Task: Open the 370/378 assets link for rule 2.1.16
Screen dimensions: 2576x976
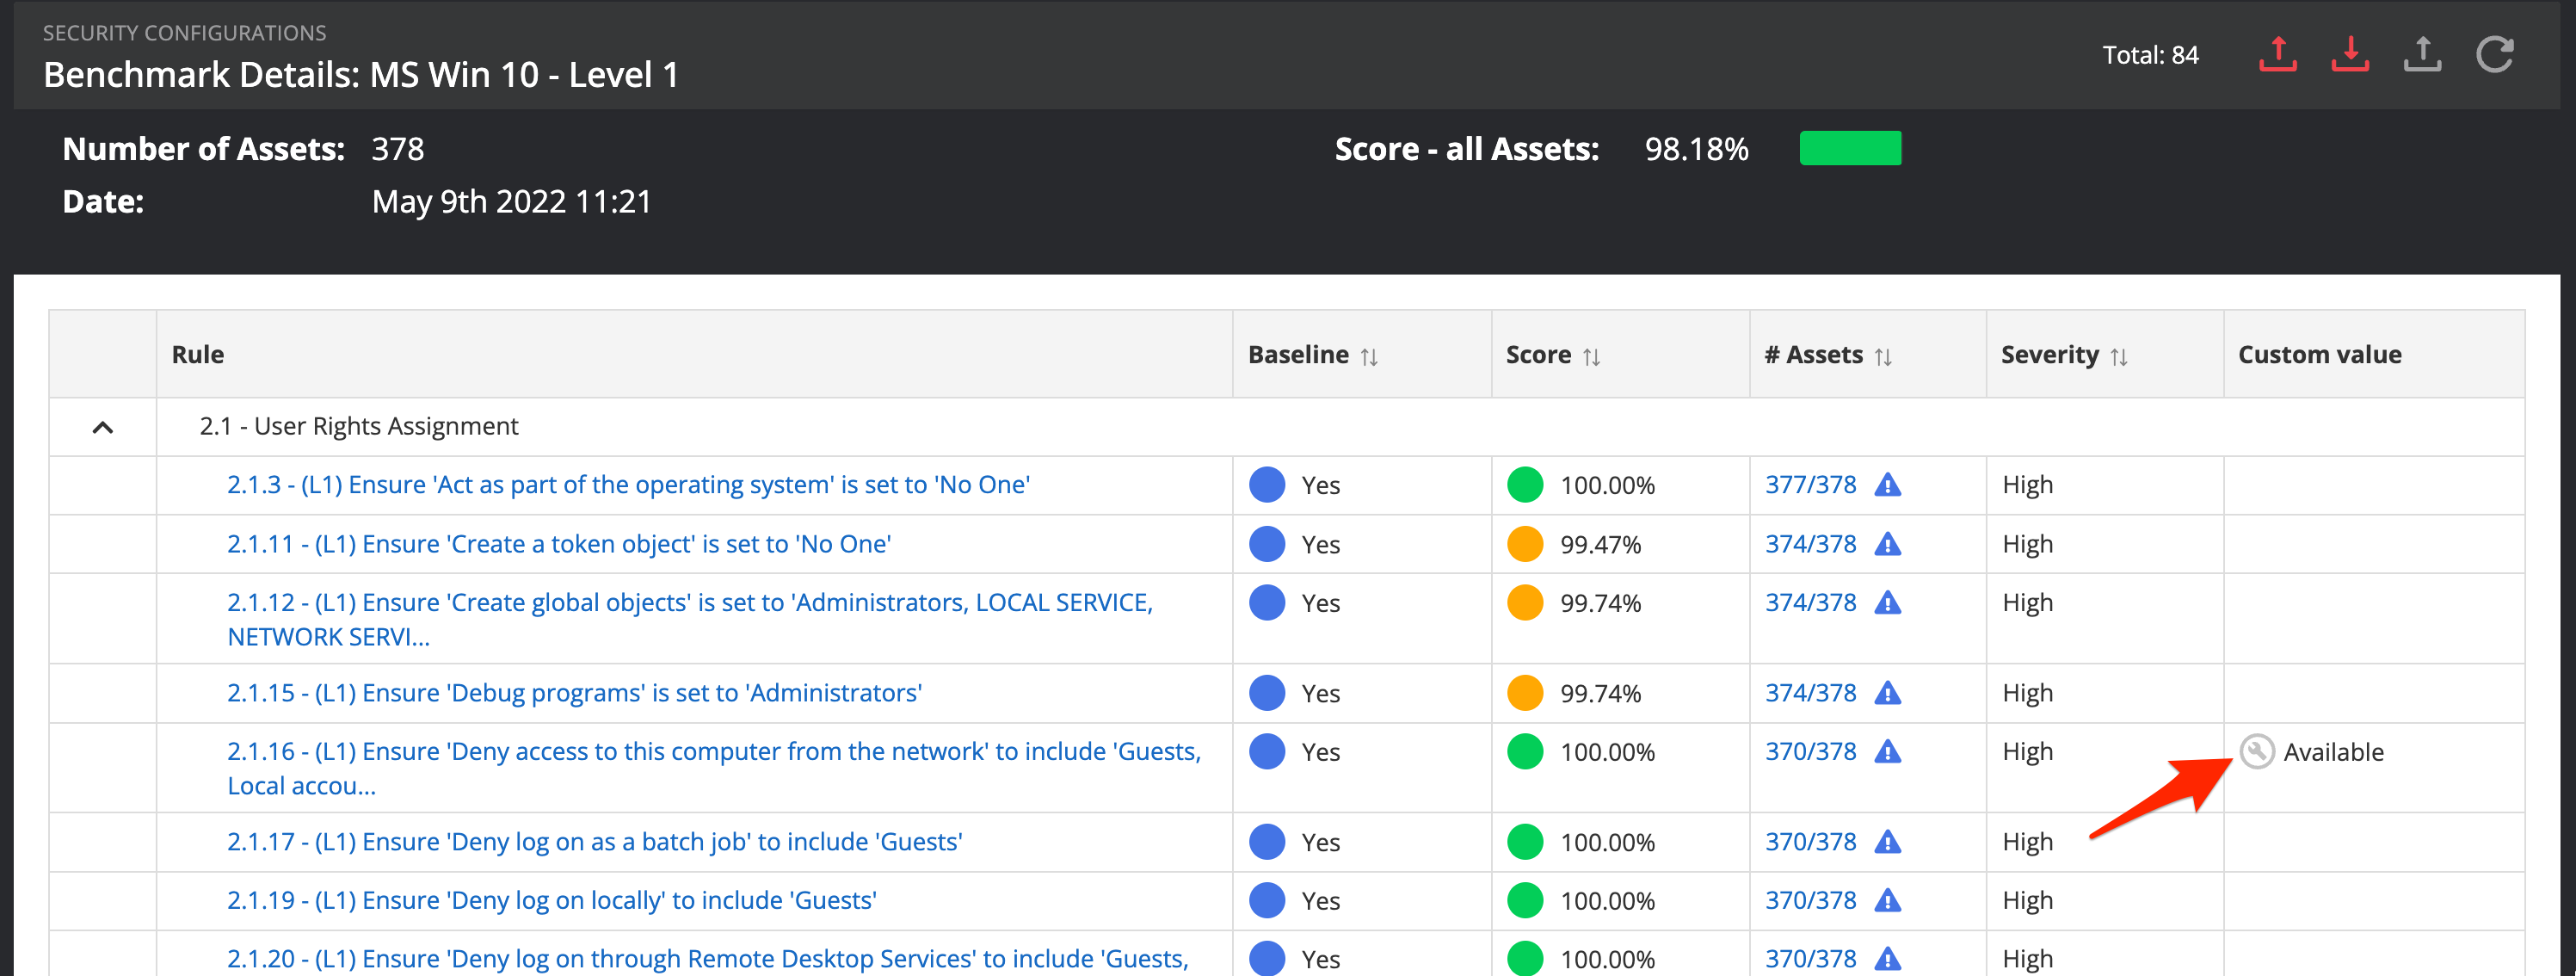Action: [x=1810, y=751]
